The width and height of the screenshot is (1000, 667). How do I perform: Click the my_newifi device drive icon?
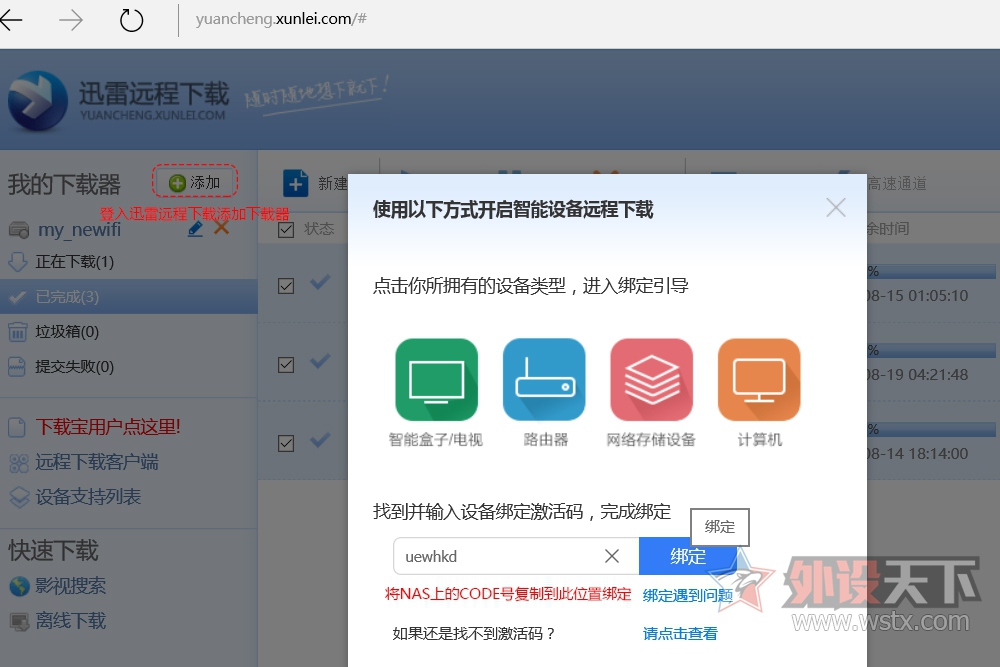click(19, 230)
